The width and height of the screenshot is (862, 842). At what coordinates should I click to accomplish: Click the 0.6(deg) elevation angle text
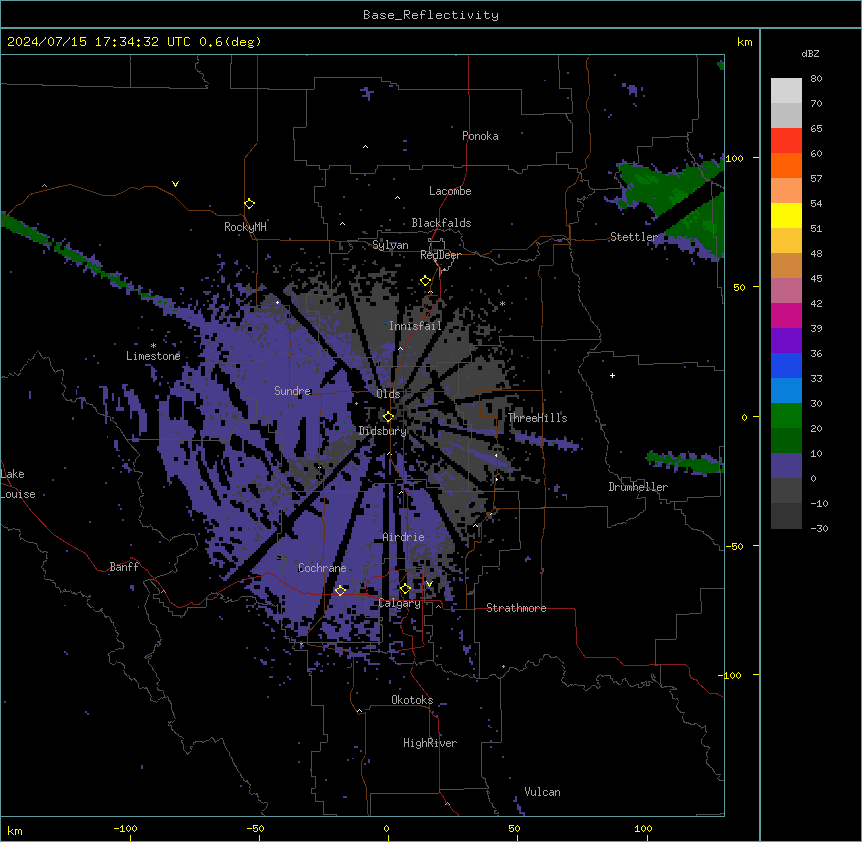[230, 42]
